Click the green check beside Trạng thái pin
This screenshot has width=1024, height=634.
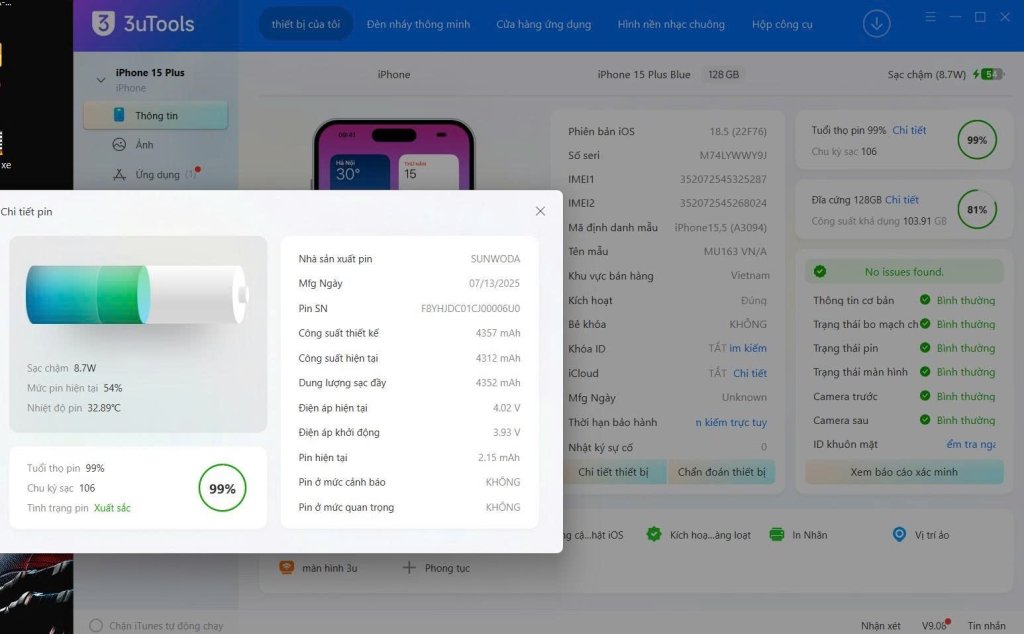[x=925, y=348]
